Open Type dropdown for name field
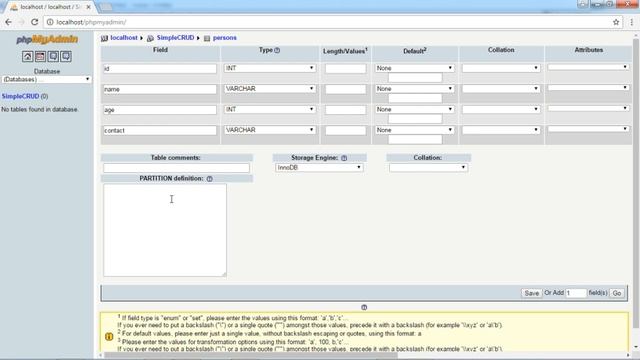The image size is (640, 360). pyautogui.click(x=270, y=89)
